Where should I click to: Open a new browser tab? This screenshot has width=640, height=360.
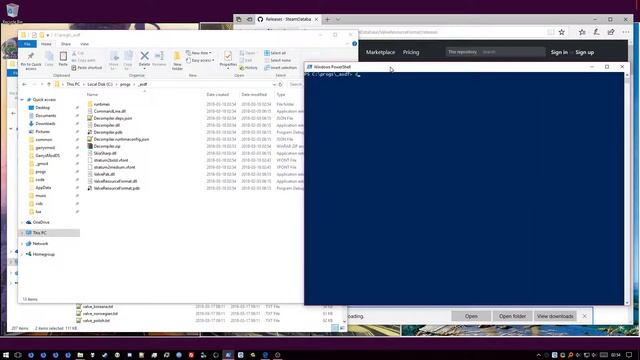327,19
